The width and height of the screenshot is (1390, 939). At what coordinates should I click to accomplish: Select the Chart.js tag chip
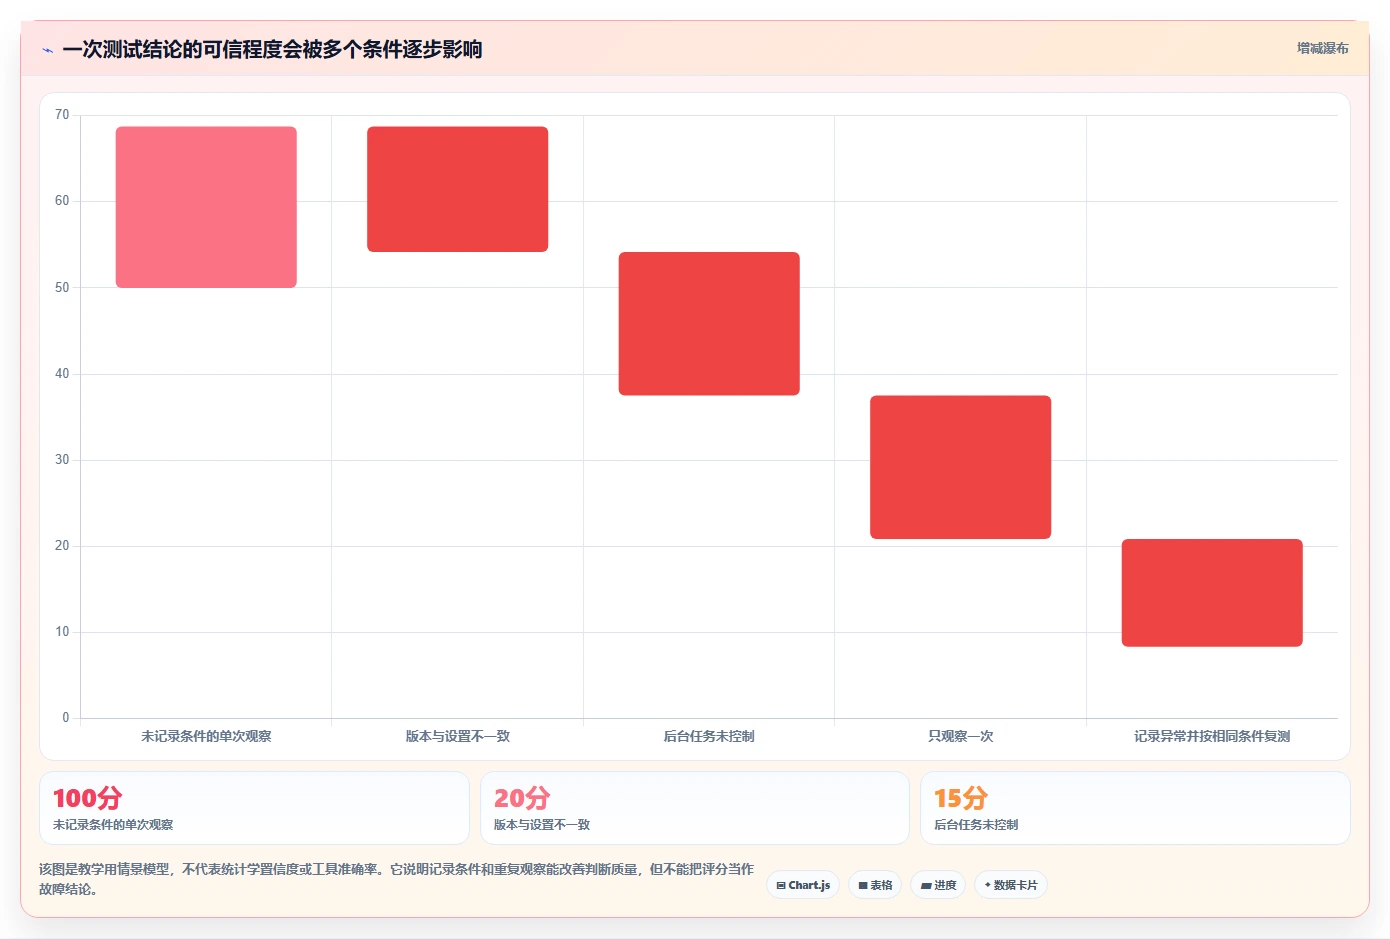pos(803,885)
